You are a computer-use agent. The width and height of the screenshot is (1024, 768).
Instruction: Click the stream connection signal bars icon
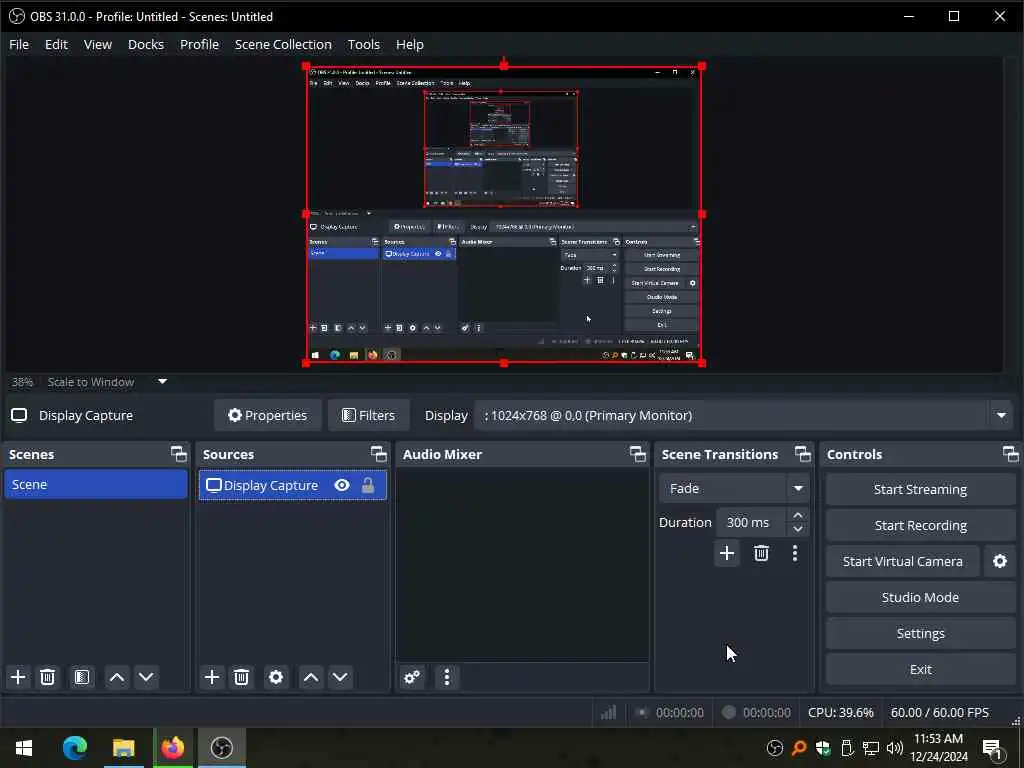609,712
